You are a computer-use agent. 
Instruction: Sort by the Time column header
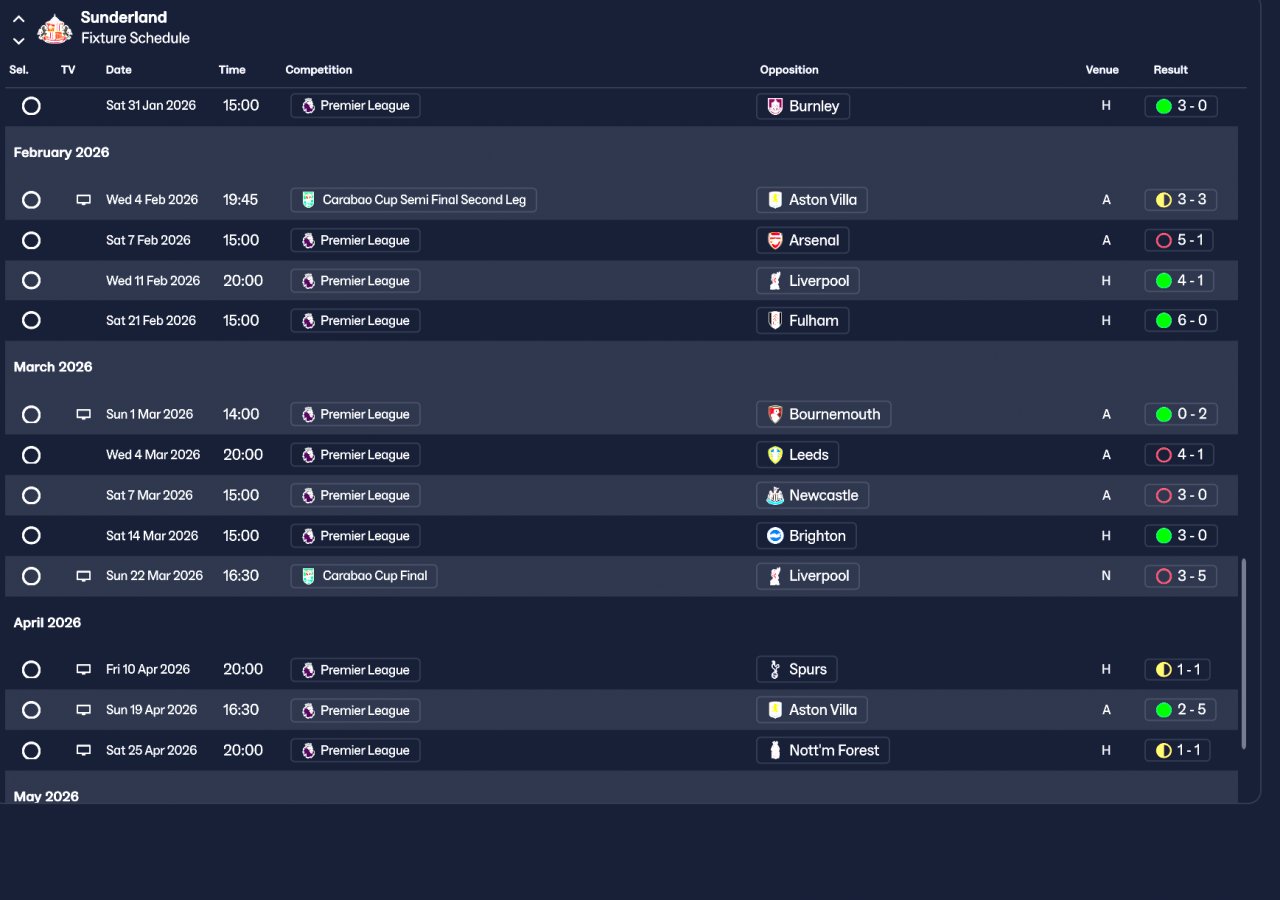coord(232,70)
